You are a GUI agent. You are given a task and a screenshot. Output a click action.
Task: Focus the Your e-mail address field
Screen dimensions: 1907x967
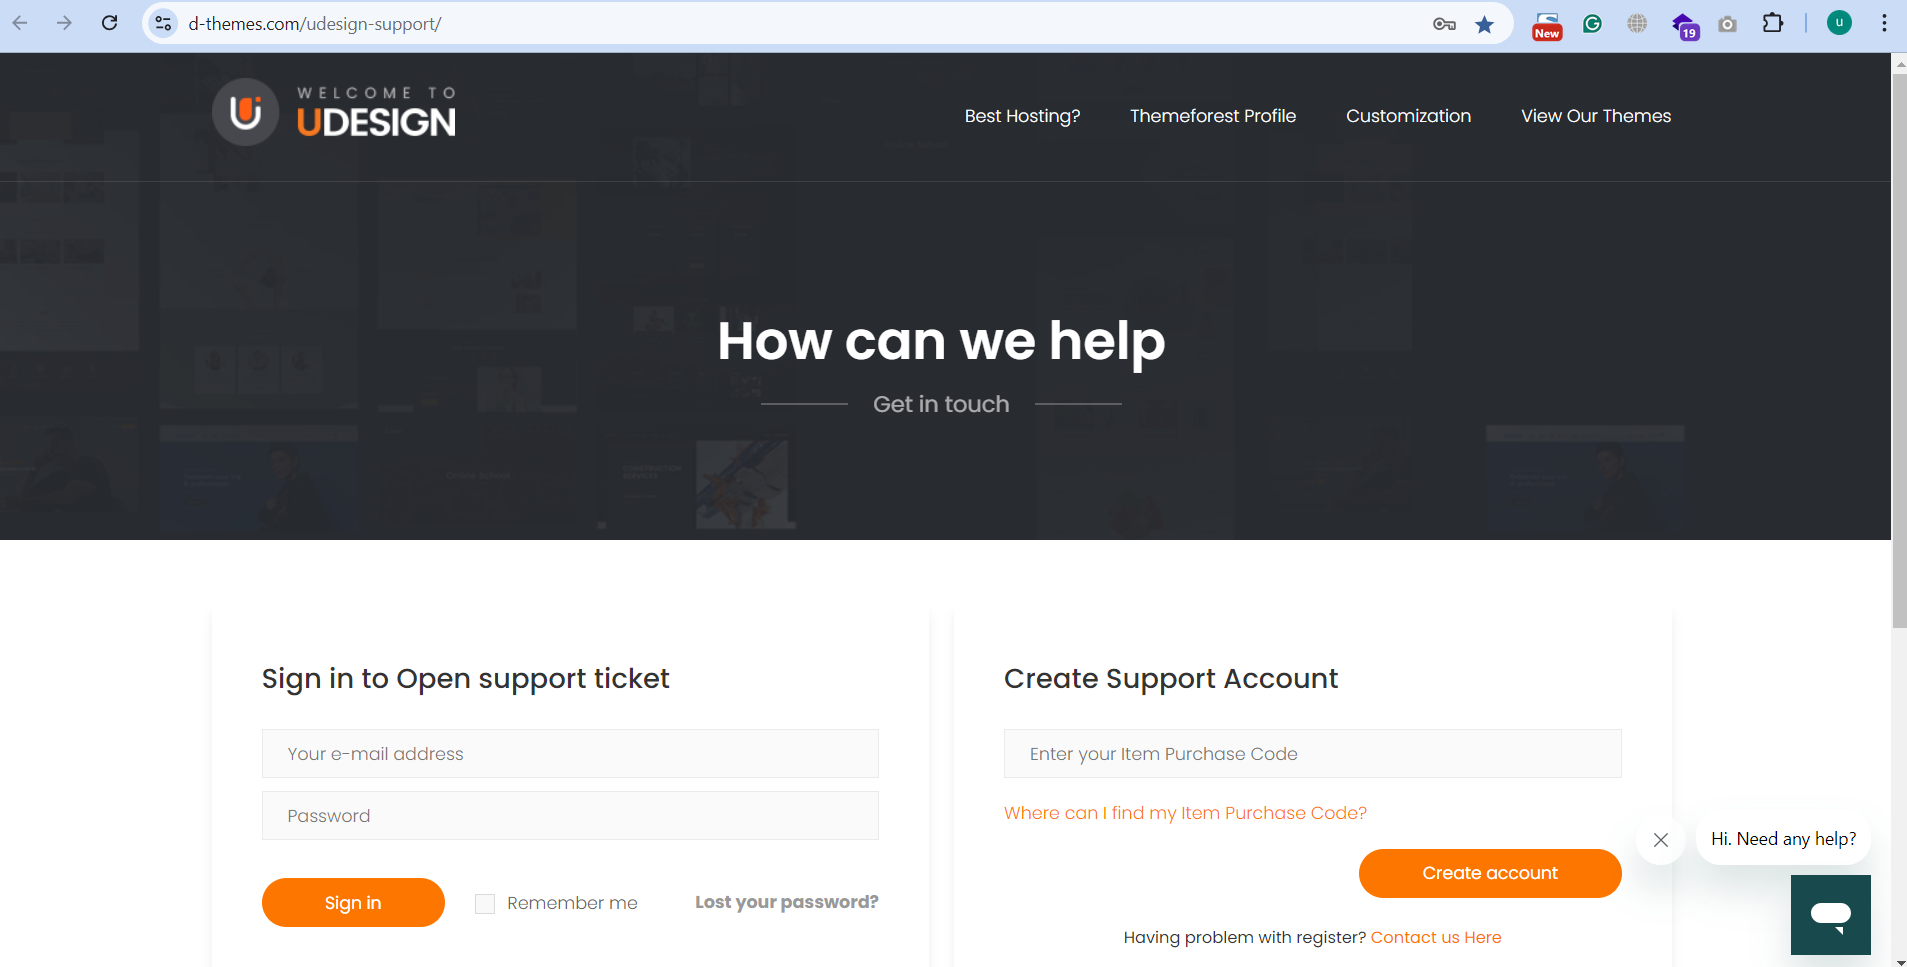570,754
